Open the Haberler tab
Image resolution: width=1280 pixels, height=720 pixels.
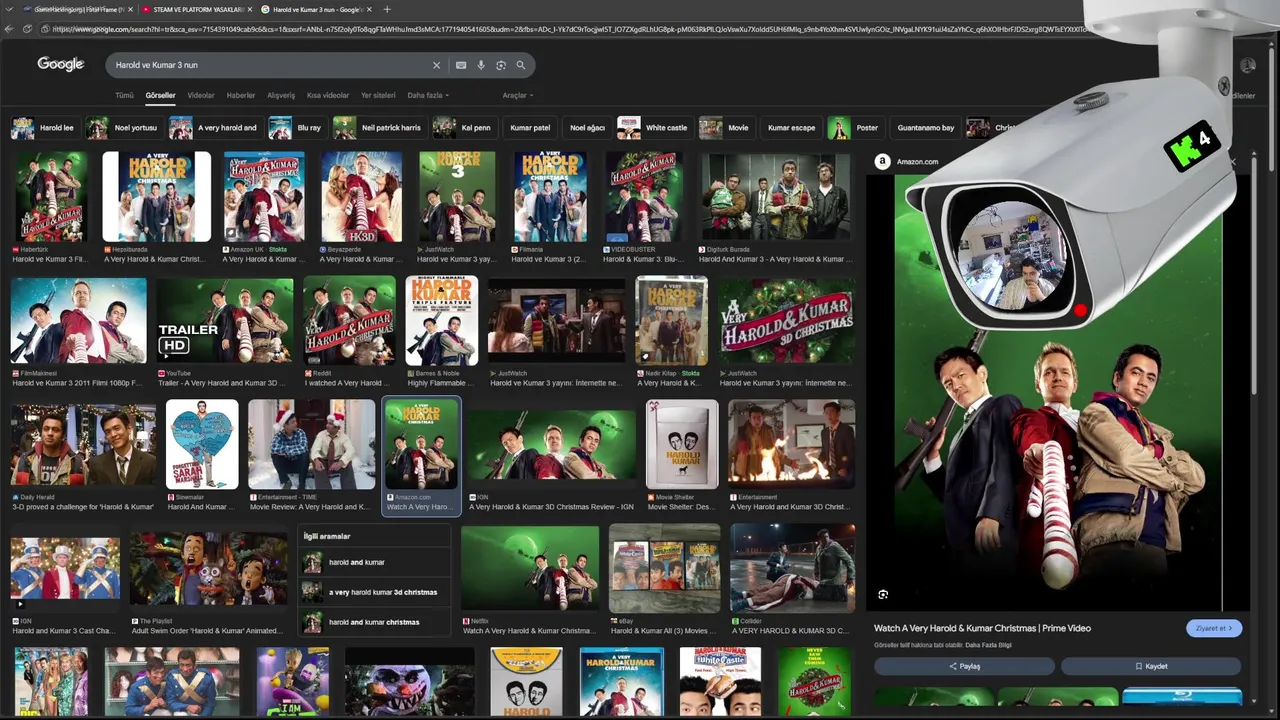[241, 96]
